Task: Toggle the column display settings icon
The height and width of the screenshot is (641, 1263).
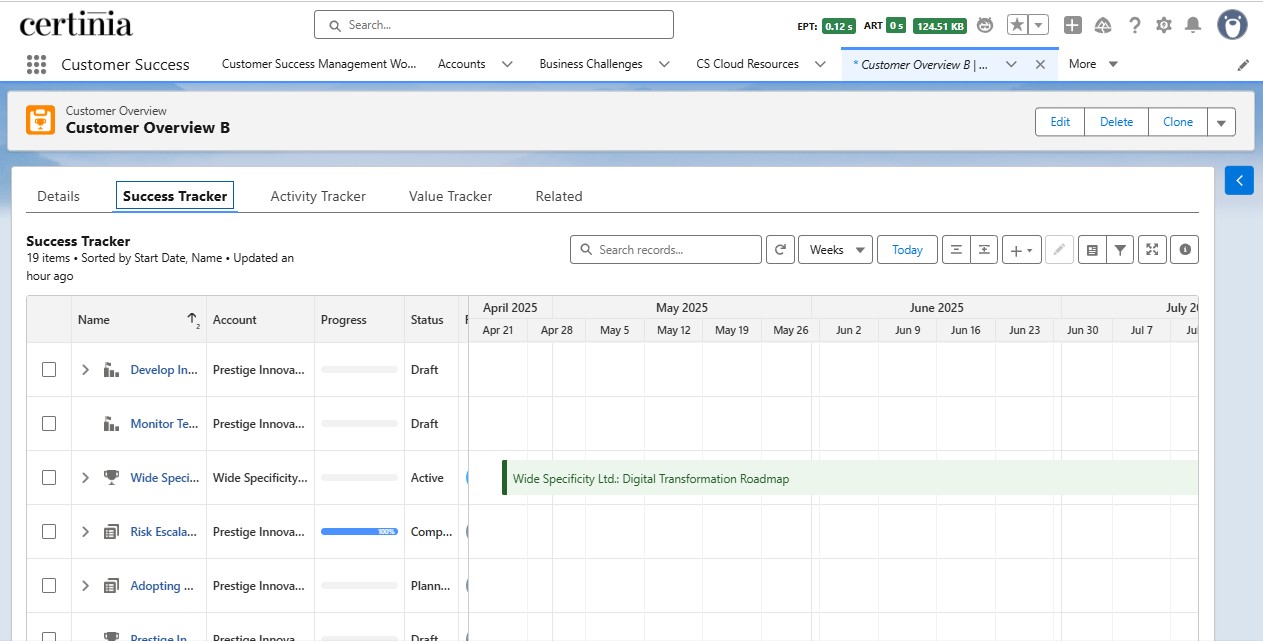Action: click(1092, 250)
